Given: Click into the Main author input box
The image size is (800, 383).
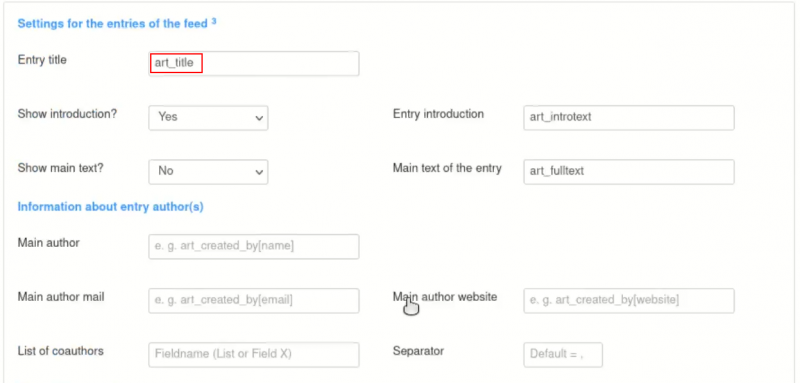Looking at the screenshot, I should (254, 246).
